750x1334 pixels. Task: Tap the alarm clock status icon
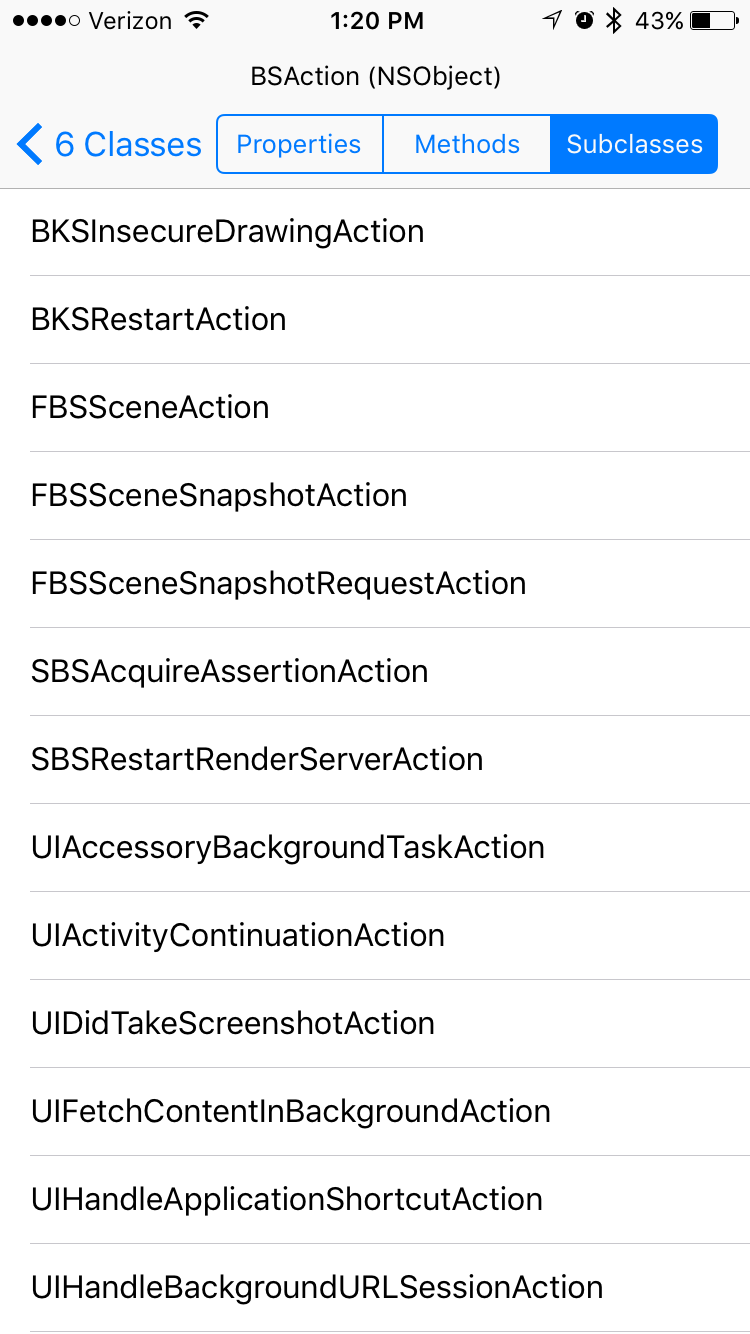pos(585,20)
